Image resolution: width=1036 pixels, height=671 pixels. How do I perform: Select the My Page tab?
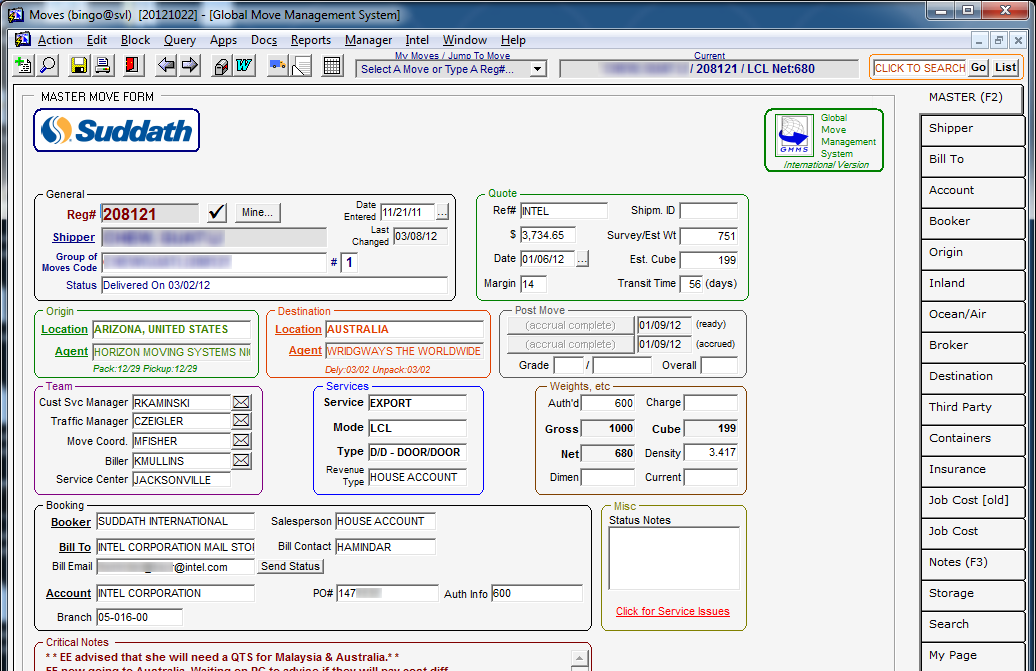click(972, 656)
